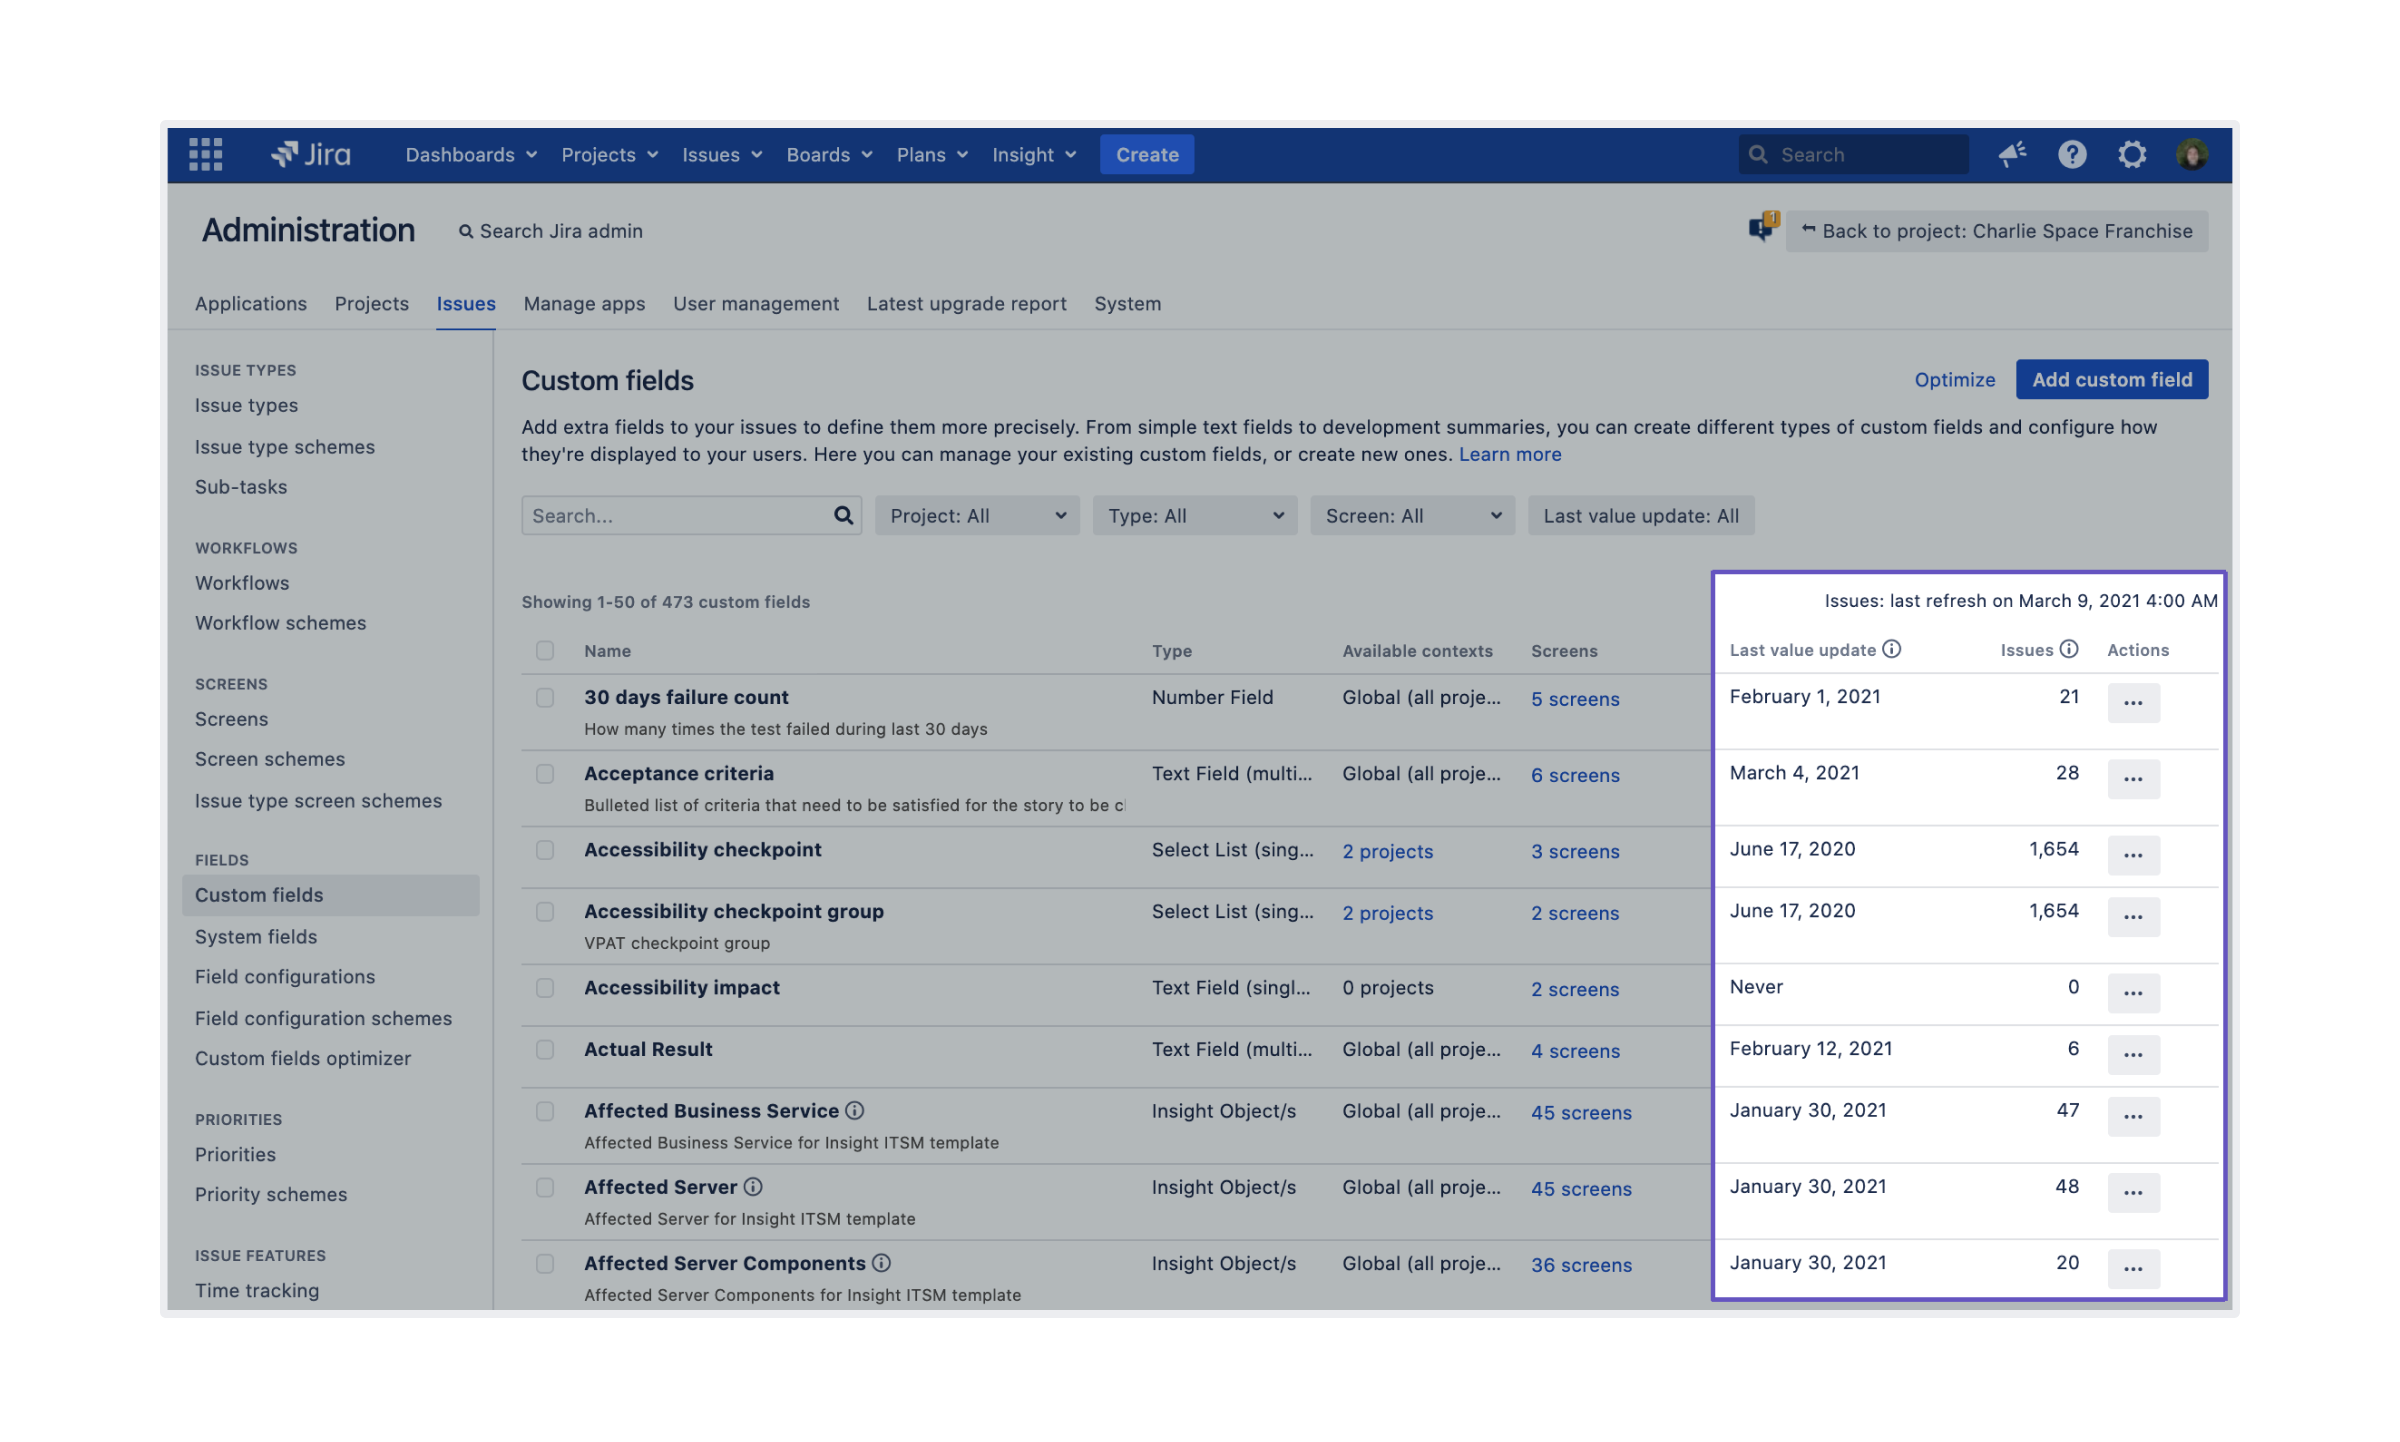The image size is (2400, 1442).
Task: Click info icon beside Affected Business Service
Action: tap(855, 1110)
